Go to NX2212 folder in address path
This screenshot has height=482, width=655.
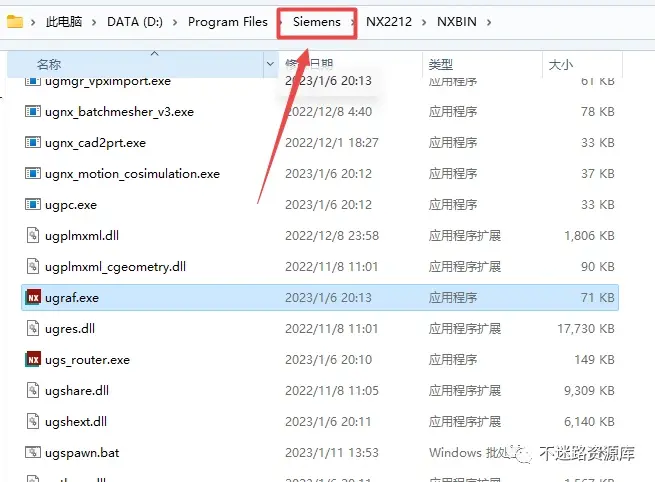pos(389,22)
